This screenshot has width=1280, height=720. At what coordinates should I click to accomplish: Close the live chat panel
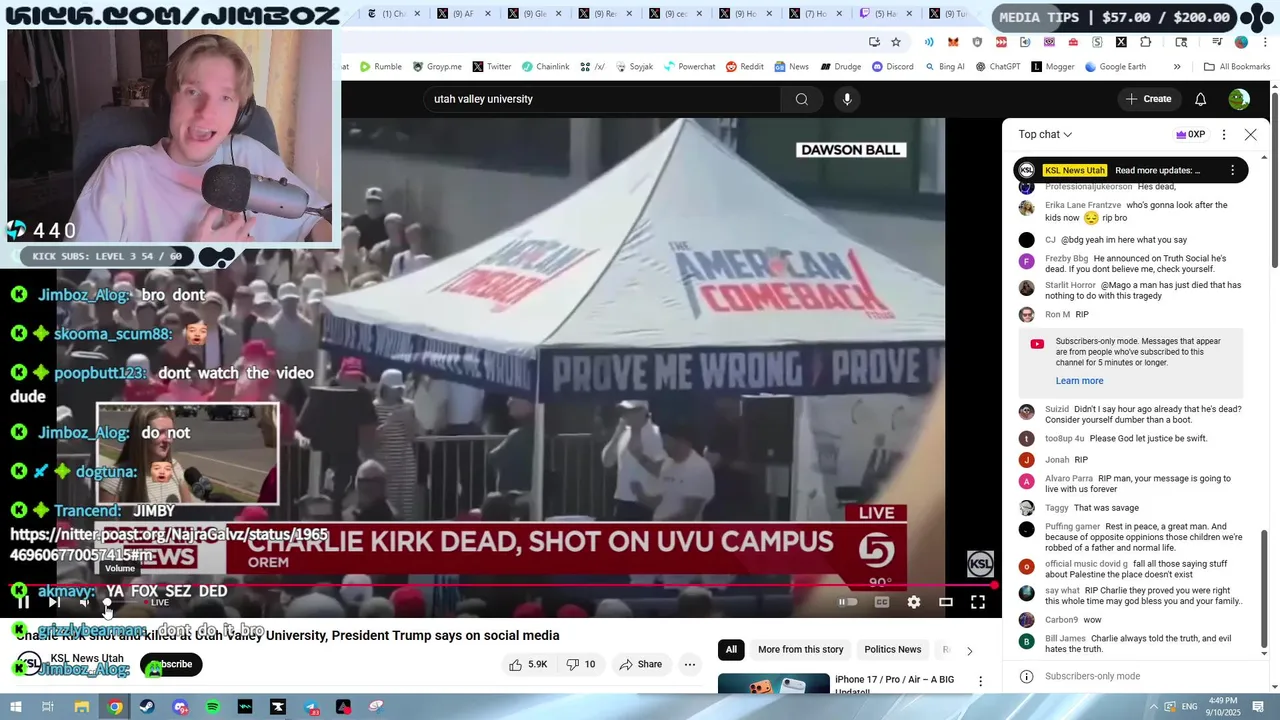tap(1250, 134)
